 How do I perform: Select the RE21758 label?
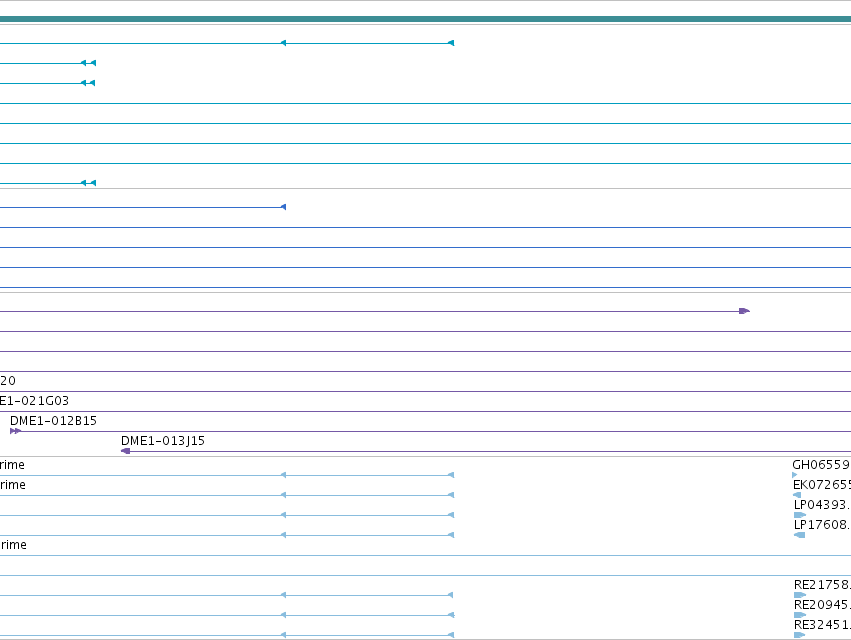[x=822, y=585]
